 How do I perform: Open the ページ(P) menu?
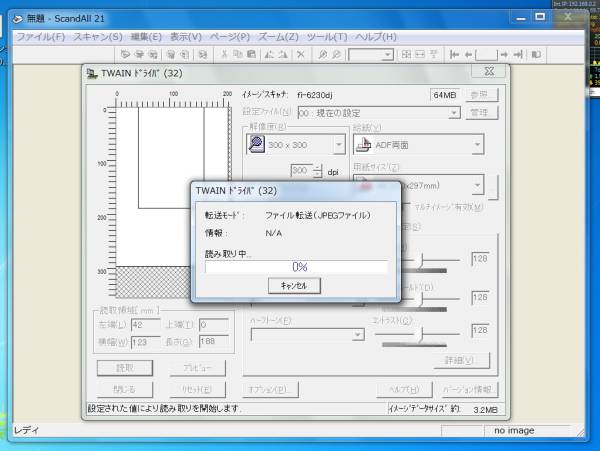[230, 37]
